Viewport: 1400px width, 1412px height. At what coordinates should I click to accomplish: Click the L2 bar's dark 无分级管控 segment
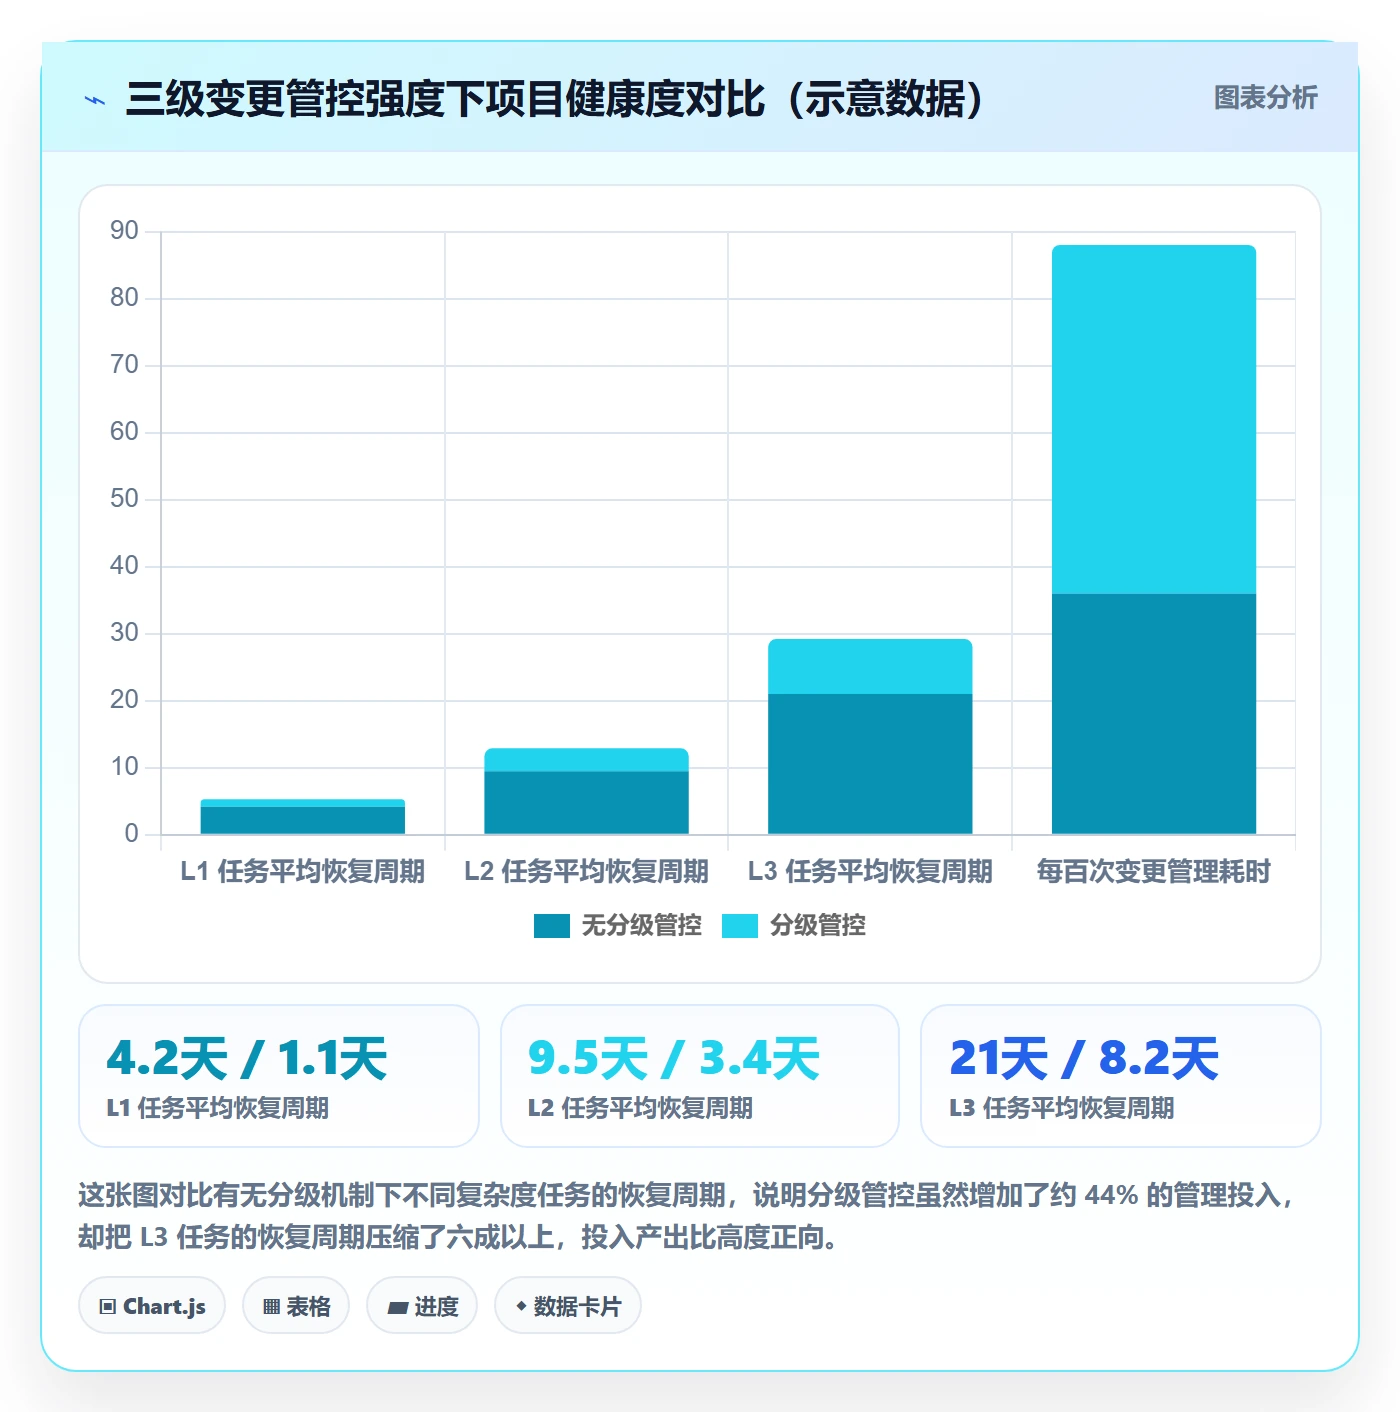[587, 802]
